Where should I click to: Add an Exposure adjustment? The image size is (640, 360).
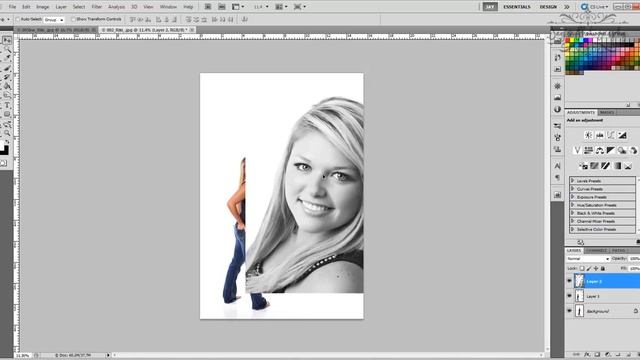pos(622,135)
